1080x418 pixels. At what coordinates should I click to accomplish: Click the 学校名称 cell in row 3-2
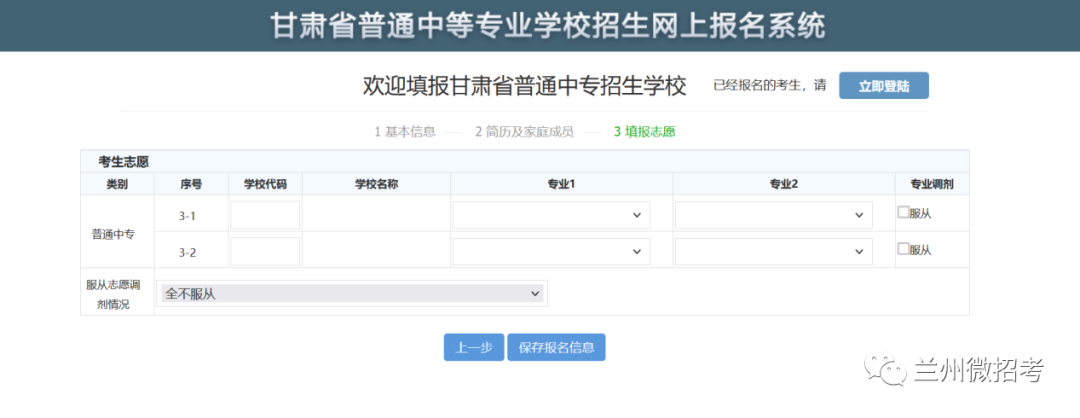[376, 251]
